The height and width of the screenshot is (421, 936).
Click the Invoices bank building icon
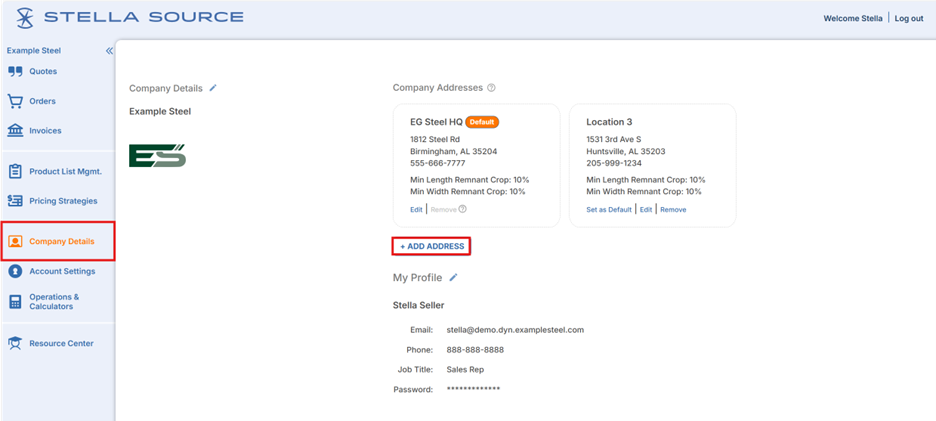point(15,131)
